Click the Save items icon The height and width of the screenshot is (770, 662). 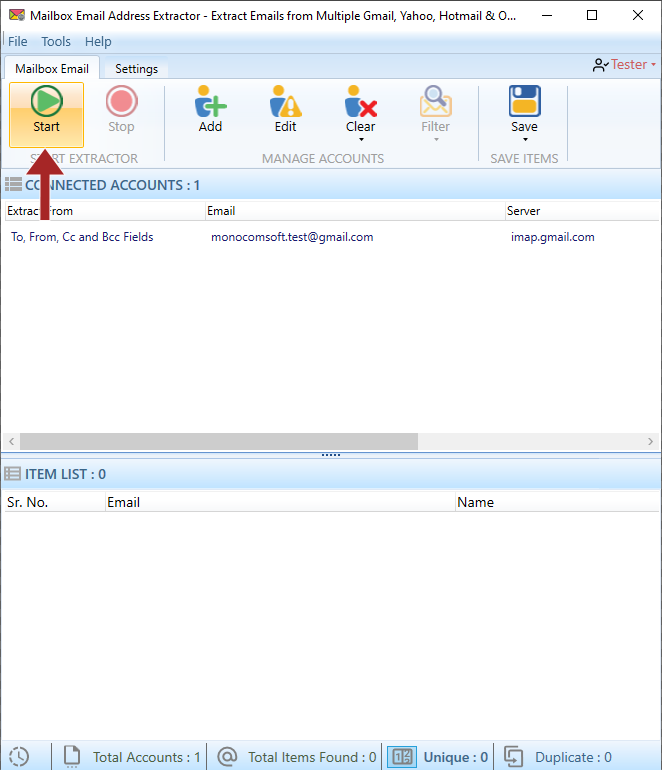point(524,101)
